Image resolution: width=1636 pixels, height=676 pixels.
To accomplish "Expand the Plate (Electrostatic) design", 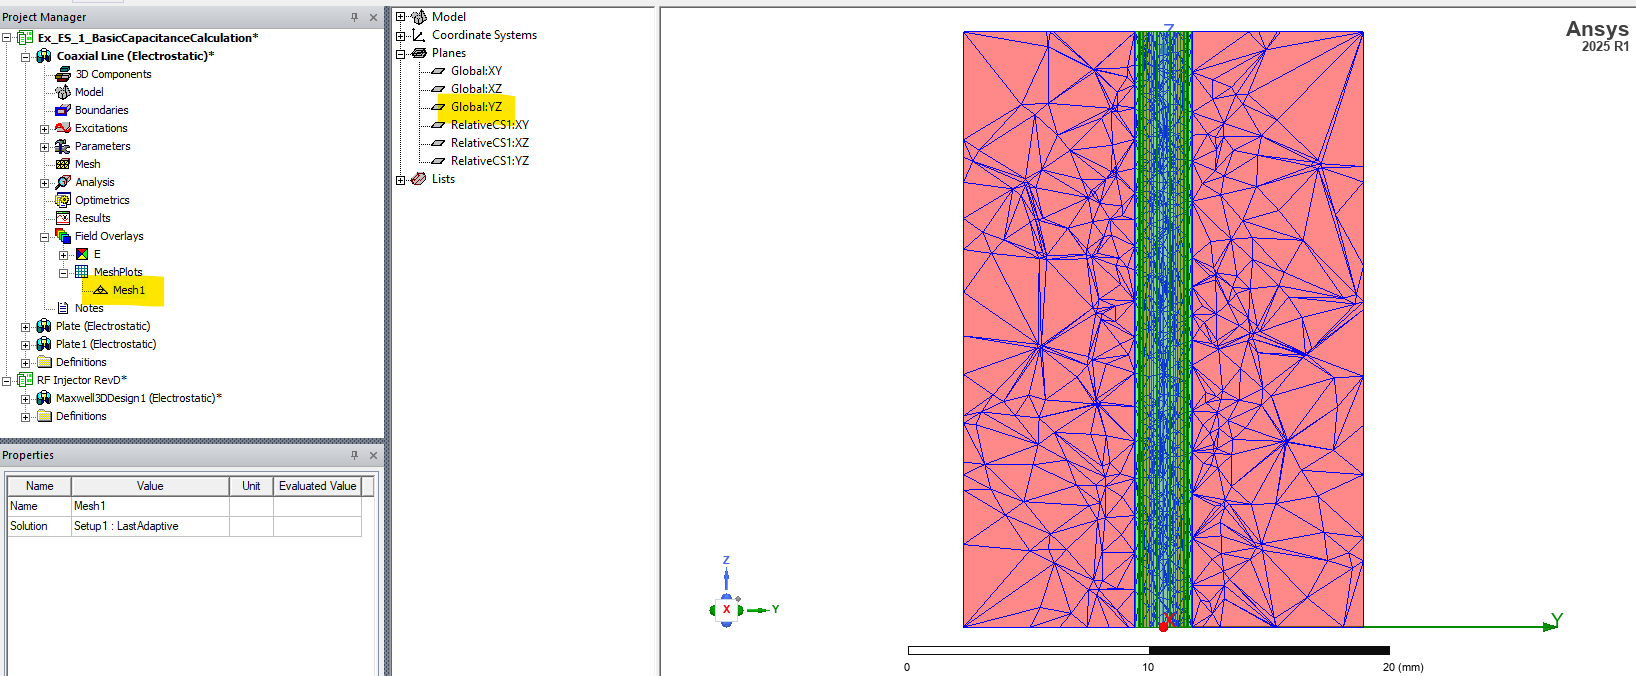I will [26, 327].
